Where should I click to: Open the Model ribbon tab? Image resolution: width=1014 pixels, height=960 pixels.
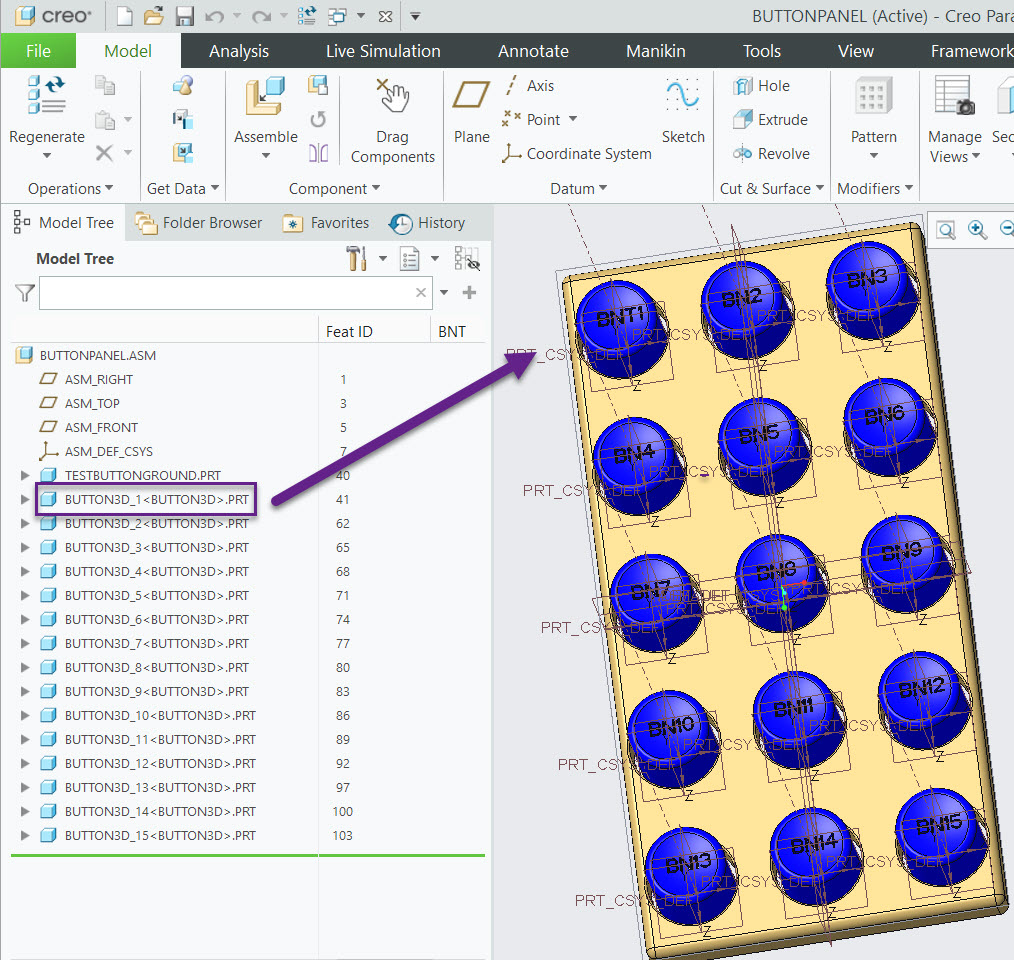click(x=130, y=50)
